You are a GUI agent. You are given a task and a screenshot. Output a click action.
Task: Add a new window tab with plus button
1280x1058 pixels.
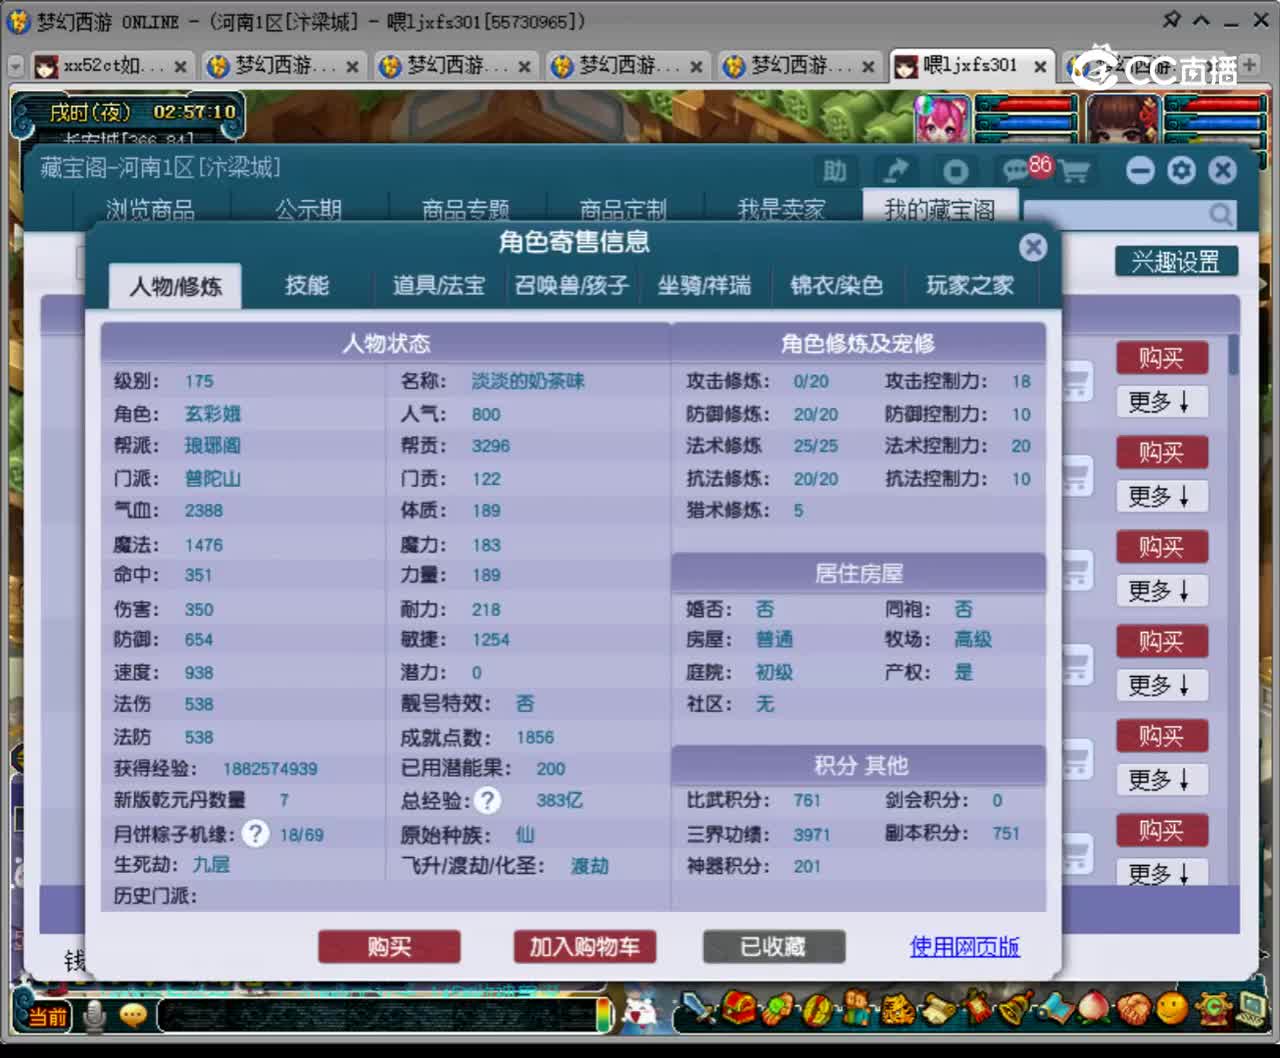1249,64
